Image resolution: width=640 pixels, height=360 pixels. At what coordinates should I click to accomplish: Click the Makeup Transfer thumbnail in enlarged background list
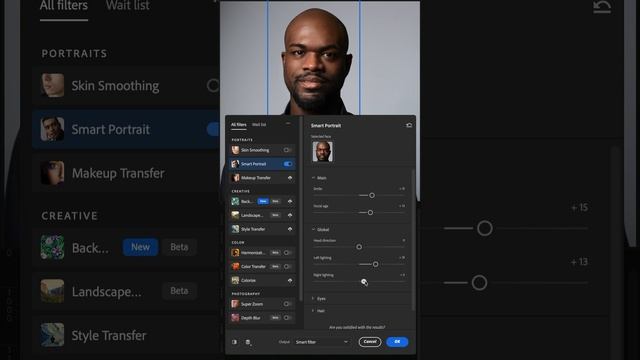[x=53, y=173]
